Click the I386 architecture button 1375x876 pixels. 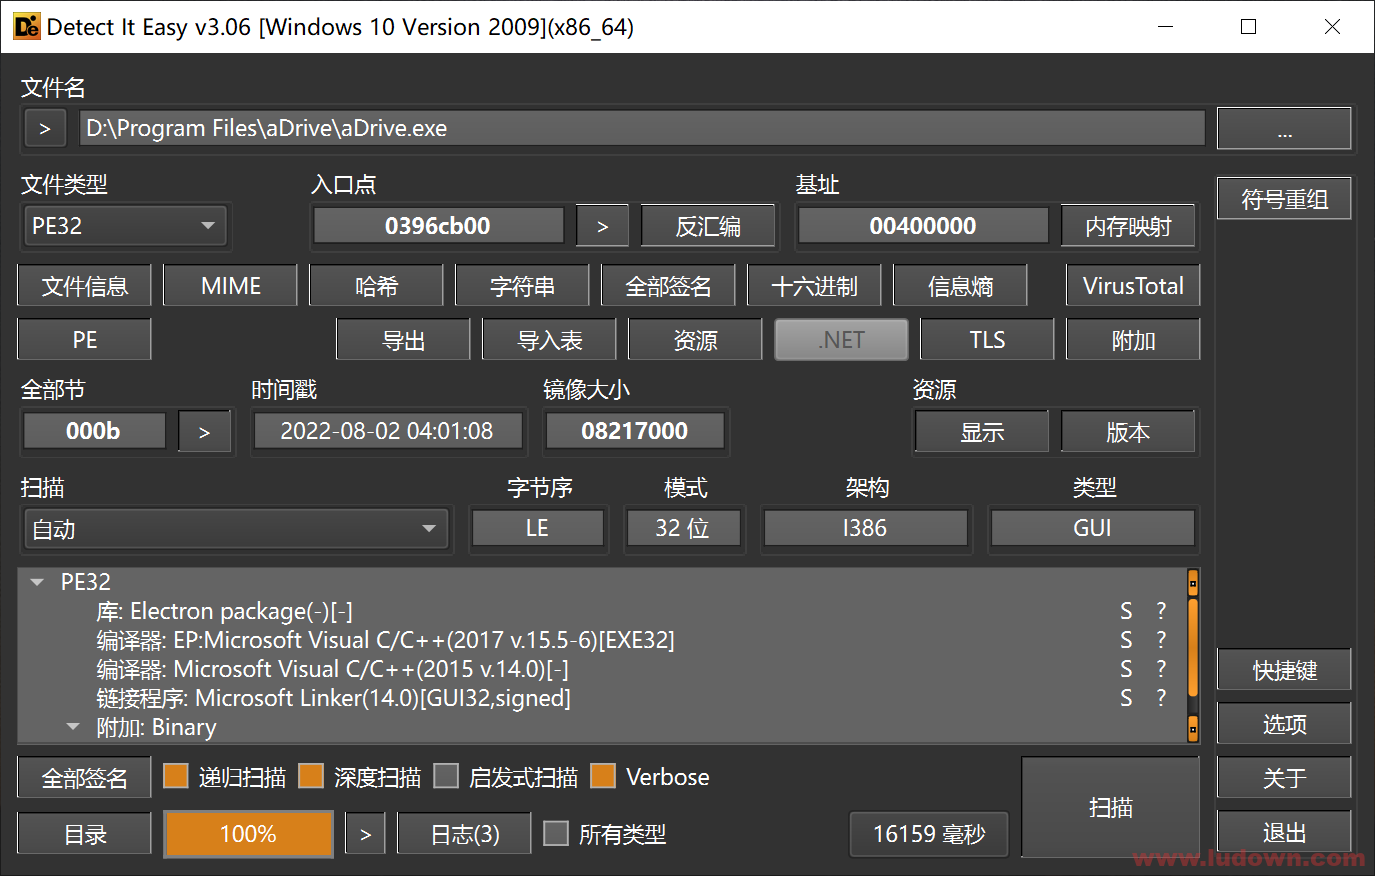[x=865, y=528]
